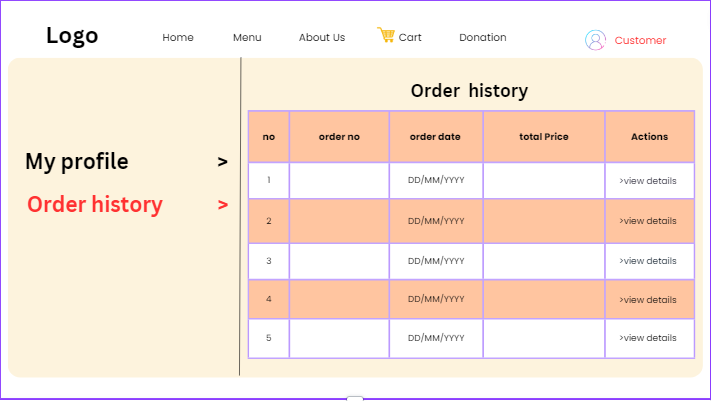Click the Order history table heading
Viewport: 711px width, 401px height.
point(469,91)
